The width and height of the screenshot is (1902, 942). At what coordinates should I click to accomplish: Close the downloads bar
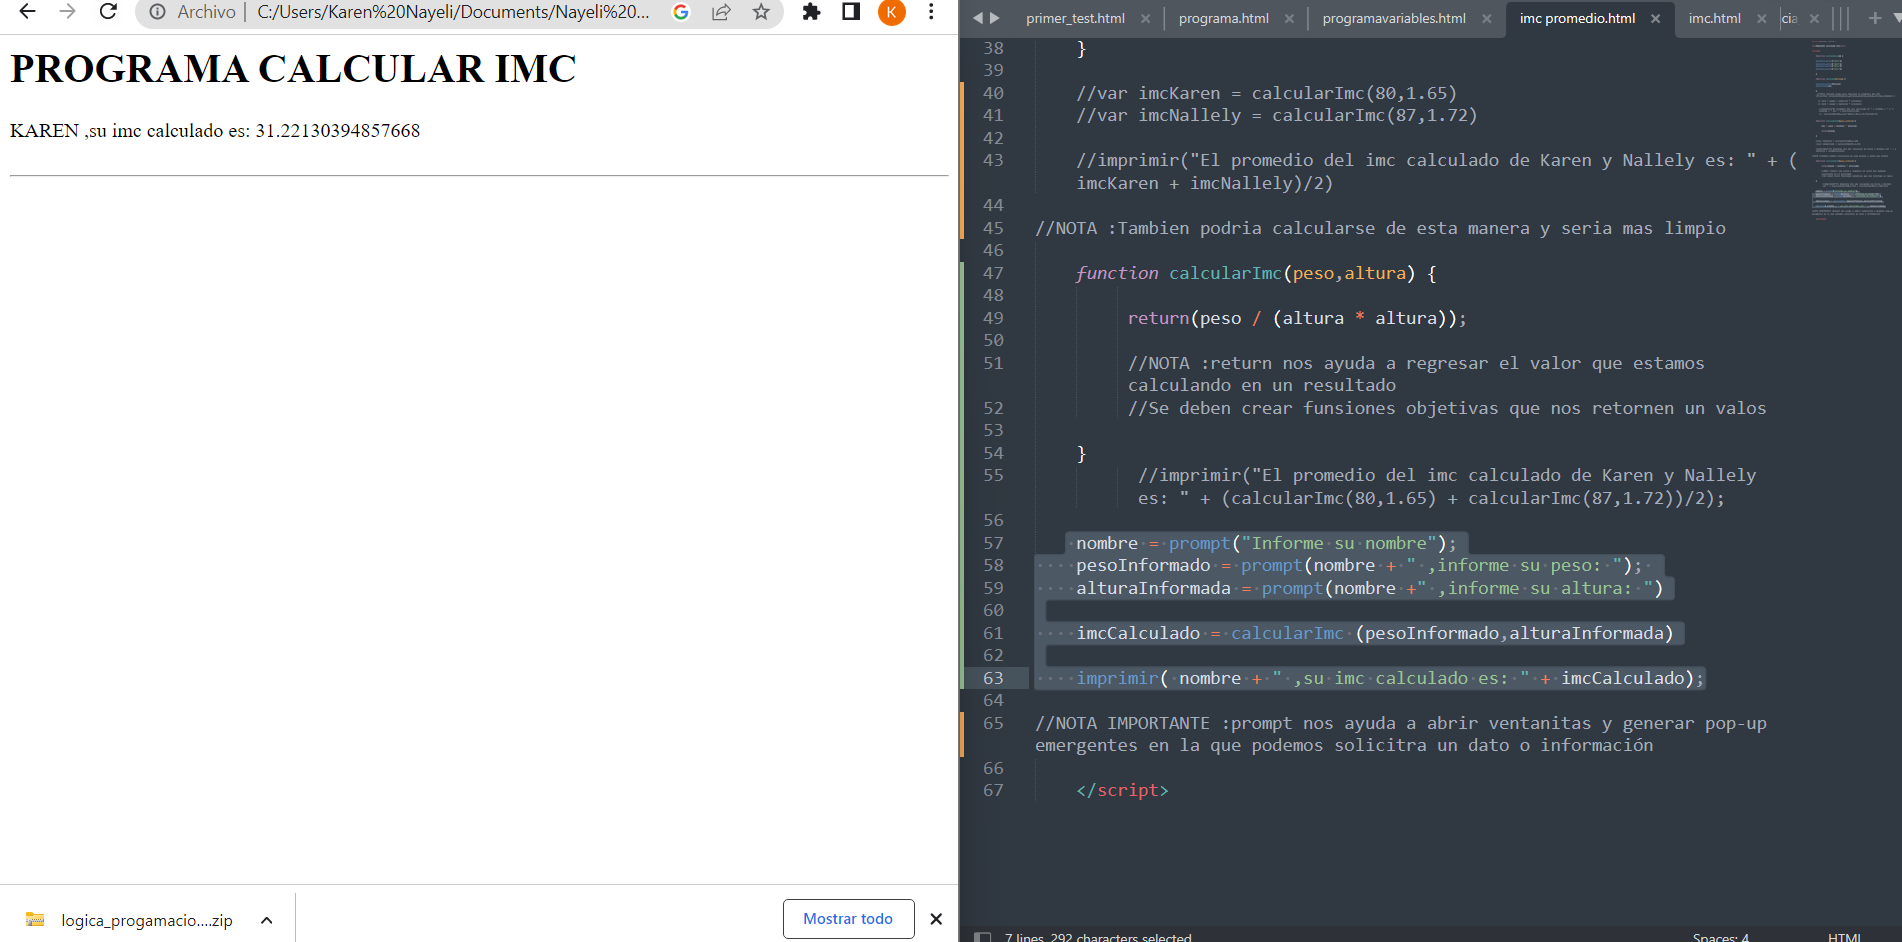point(936,919)
